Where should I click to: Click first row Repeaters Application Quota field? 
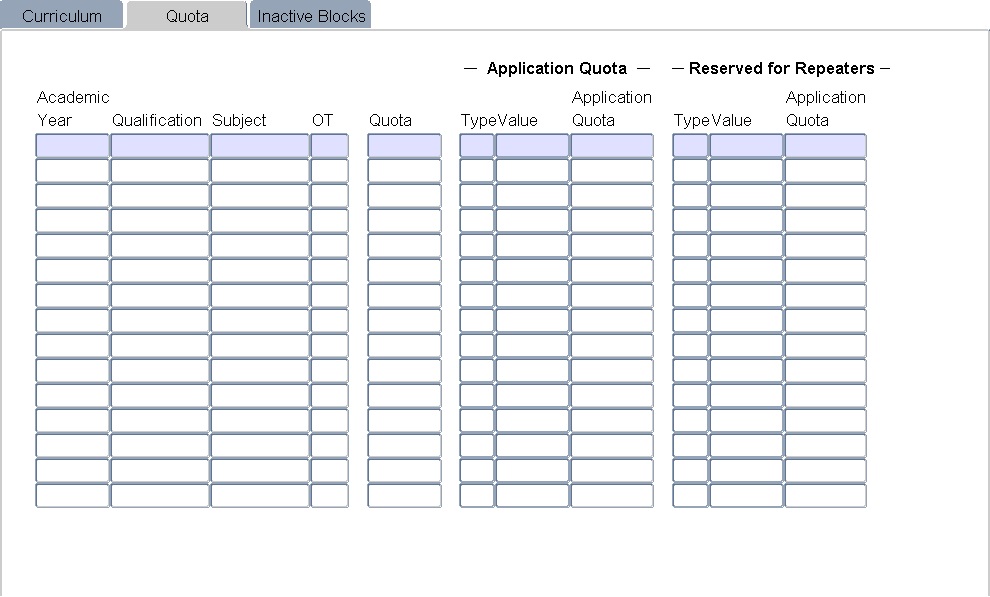(x=825, y=146)
